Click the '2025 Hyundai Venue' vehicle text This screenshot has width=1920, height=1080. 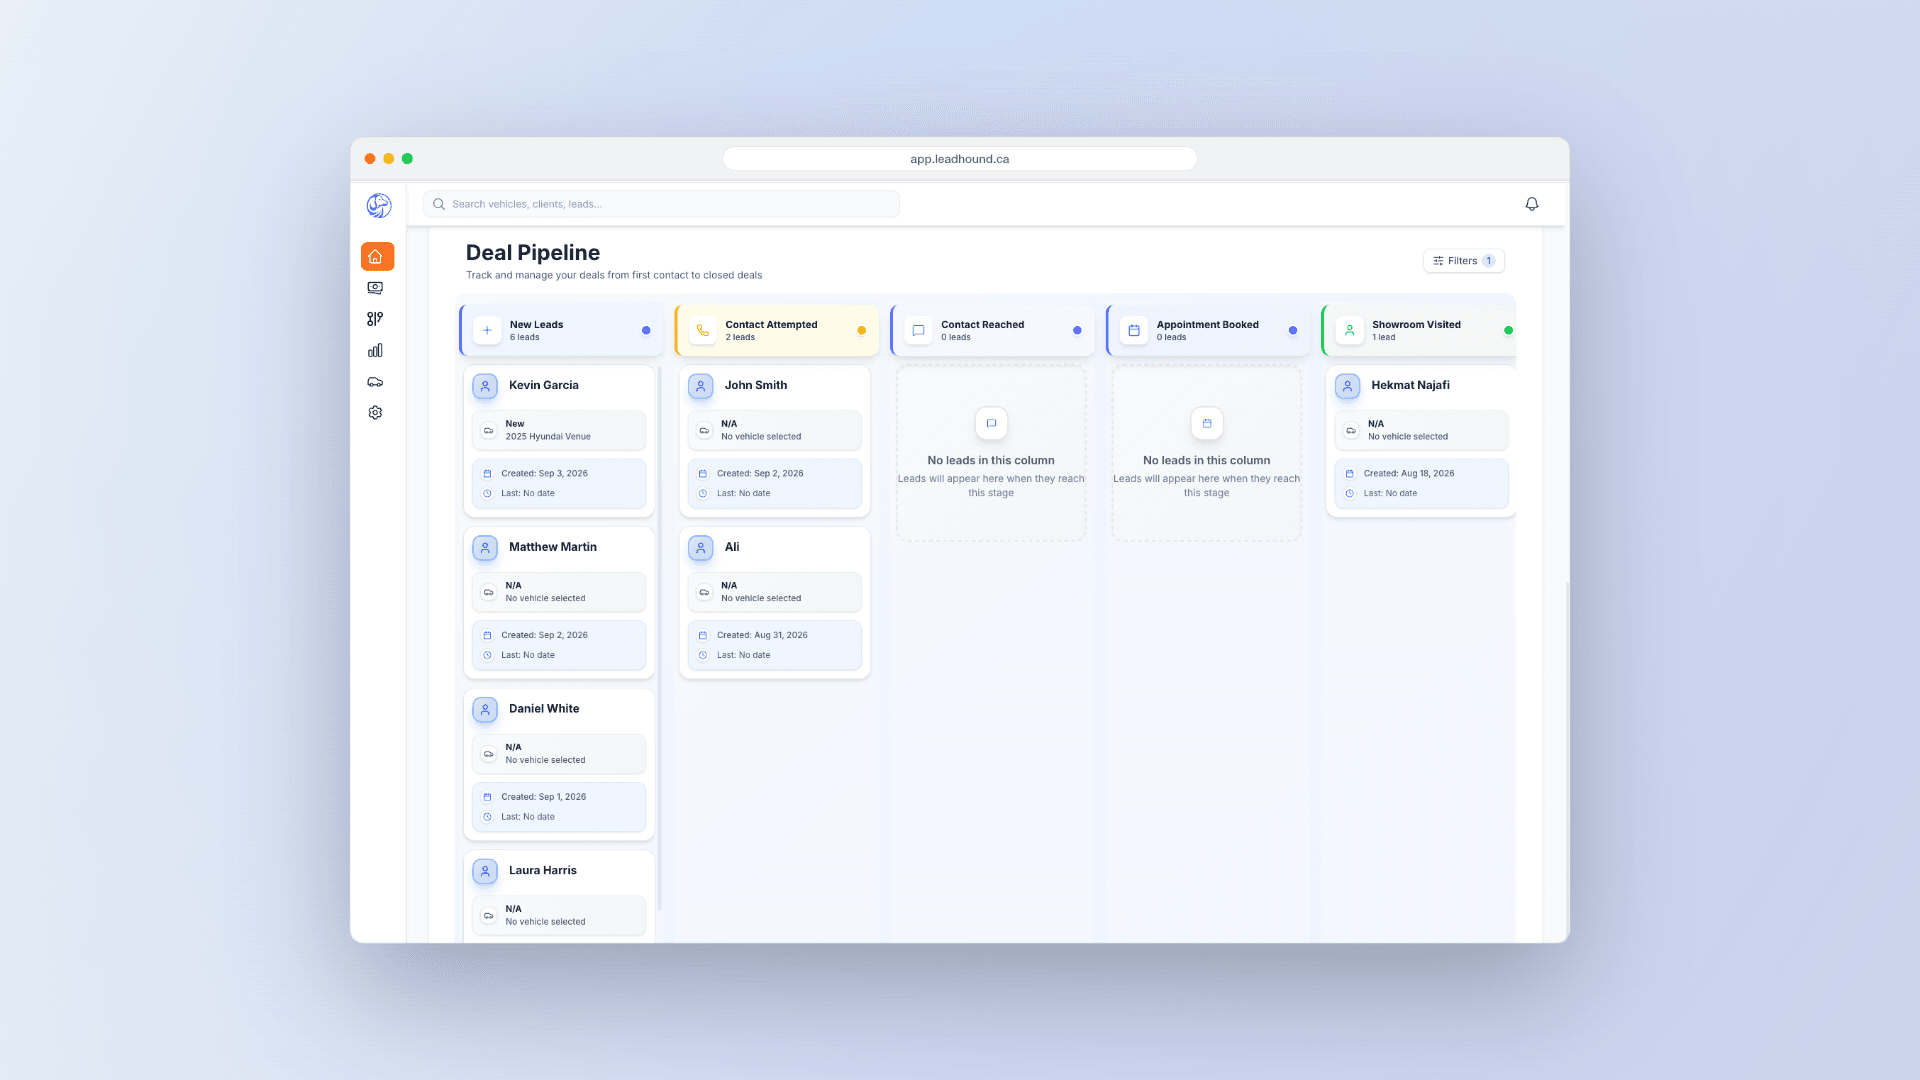[x=548, y=437]
